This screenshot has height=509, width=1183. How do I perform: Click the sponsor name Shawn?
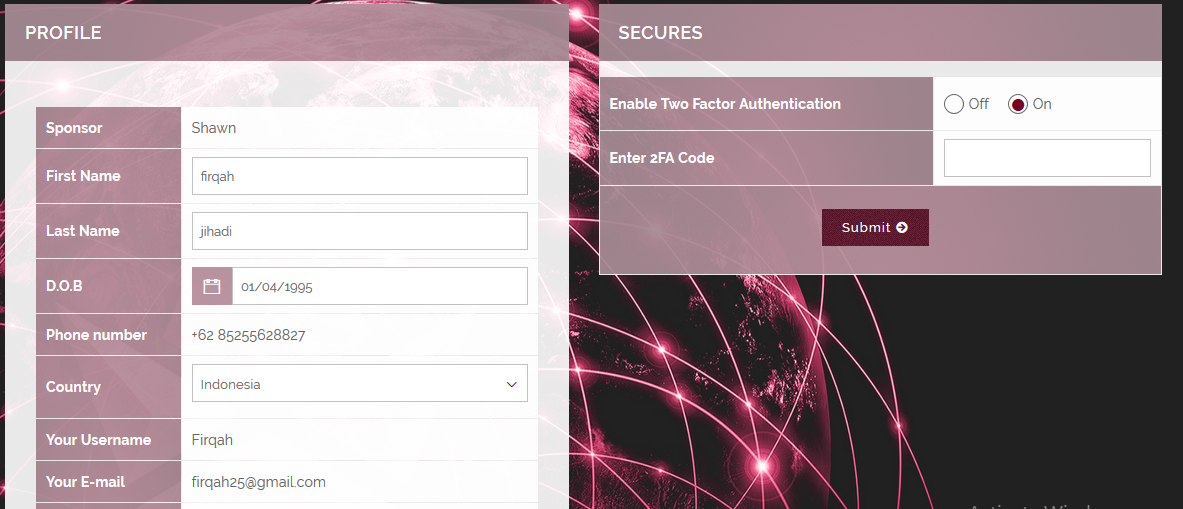[214, 127]
